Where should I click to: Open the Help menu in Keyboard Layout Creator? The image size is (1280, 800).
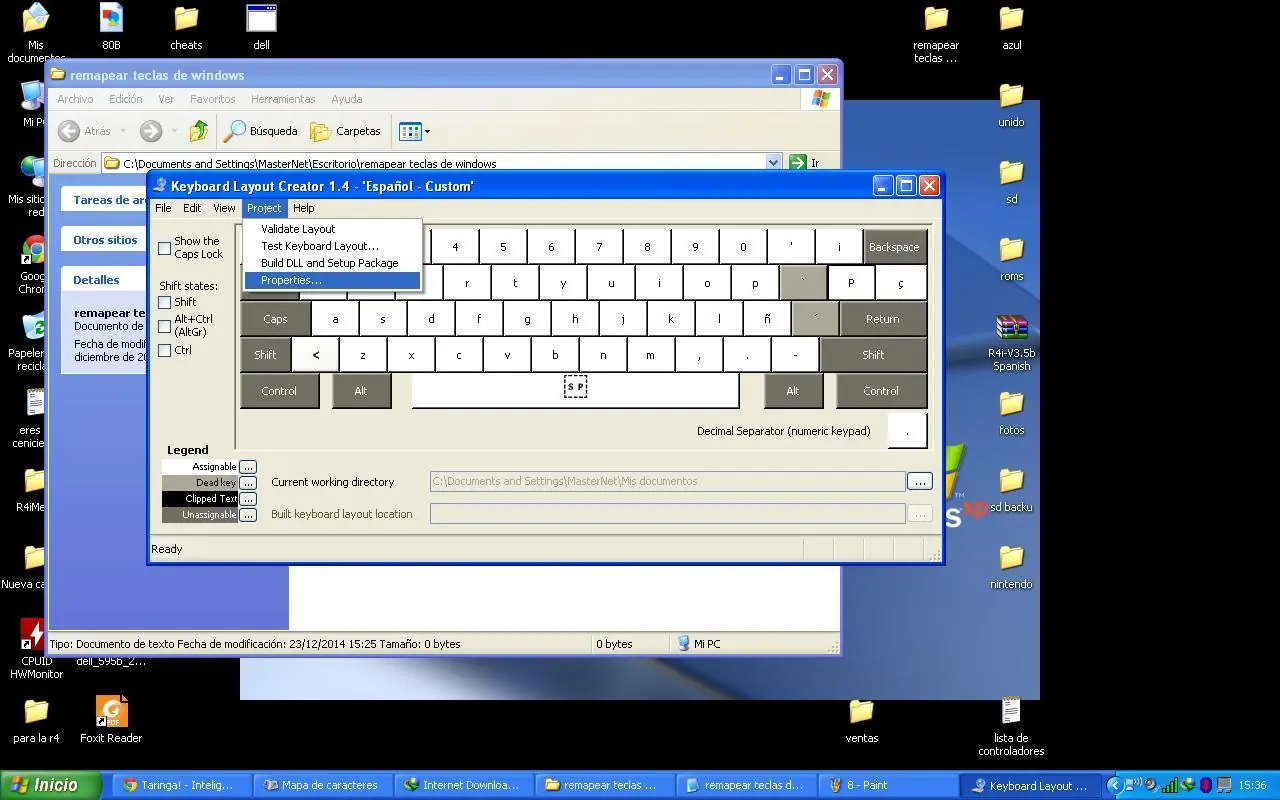coord(303,208)
